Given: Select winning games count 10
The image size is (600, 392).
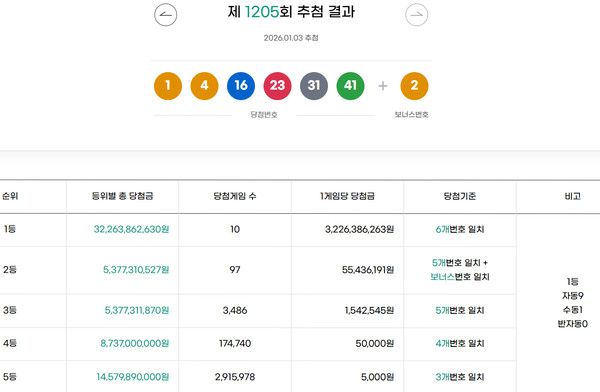Looking at the screenshot, I should point(235,229).
